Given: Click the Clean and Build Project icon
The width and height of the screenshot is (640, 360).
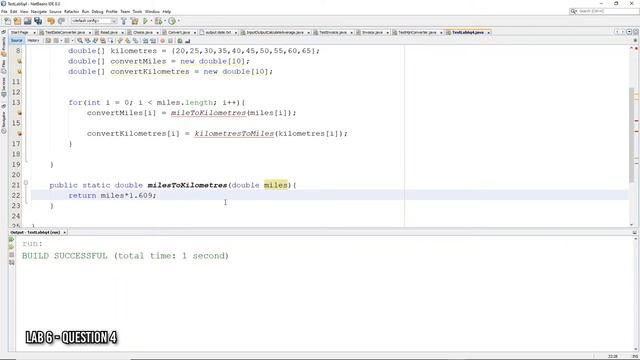Looking at the screenshot, I should (x=134, y=21).
